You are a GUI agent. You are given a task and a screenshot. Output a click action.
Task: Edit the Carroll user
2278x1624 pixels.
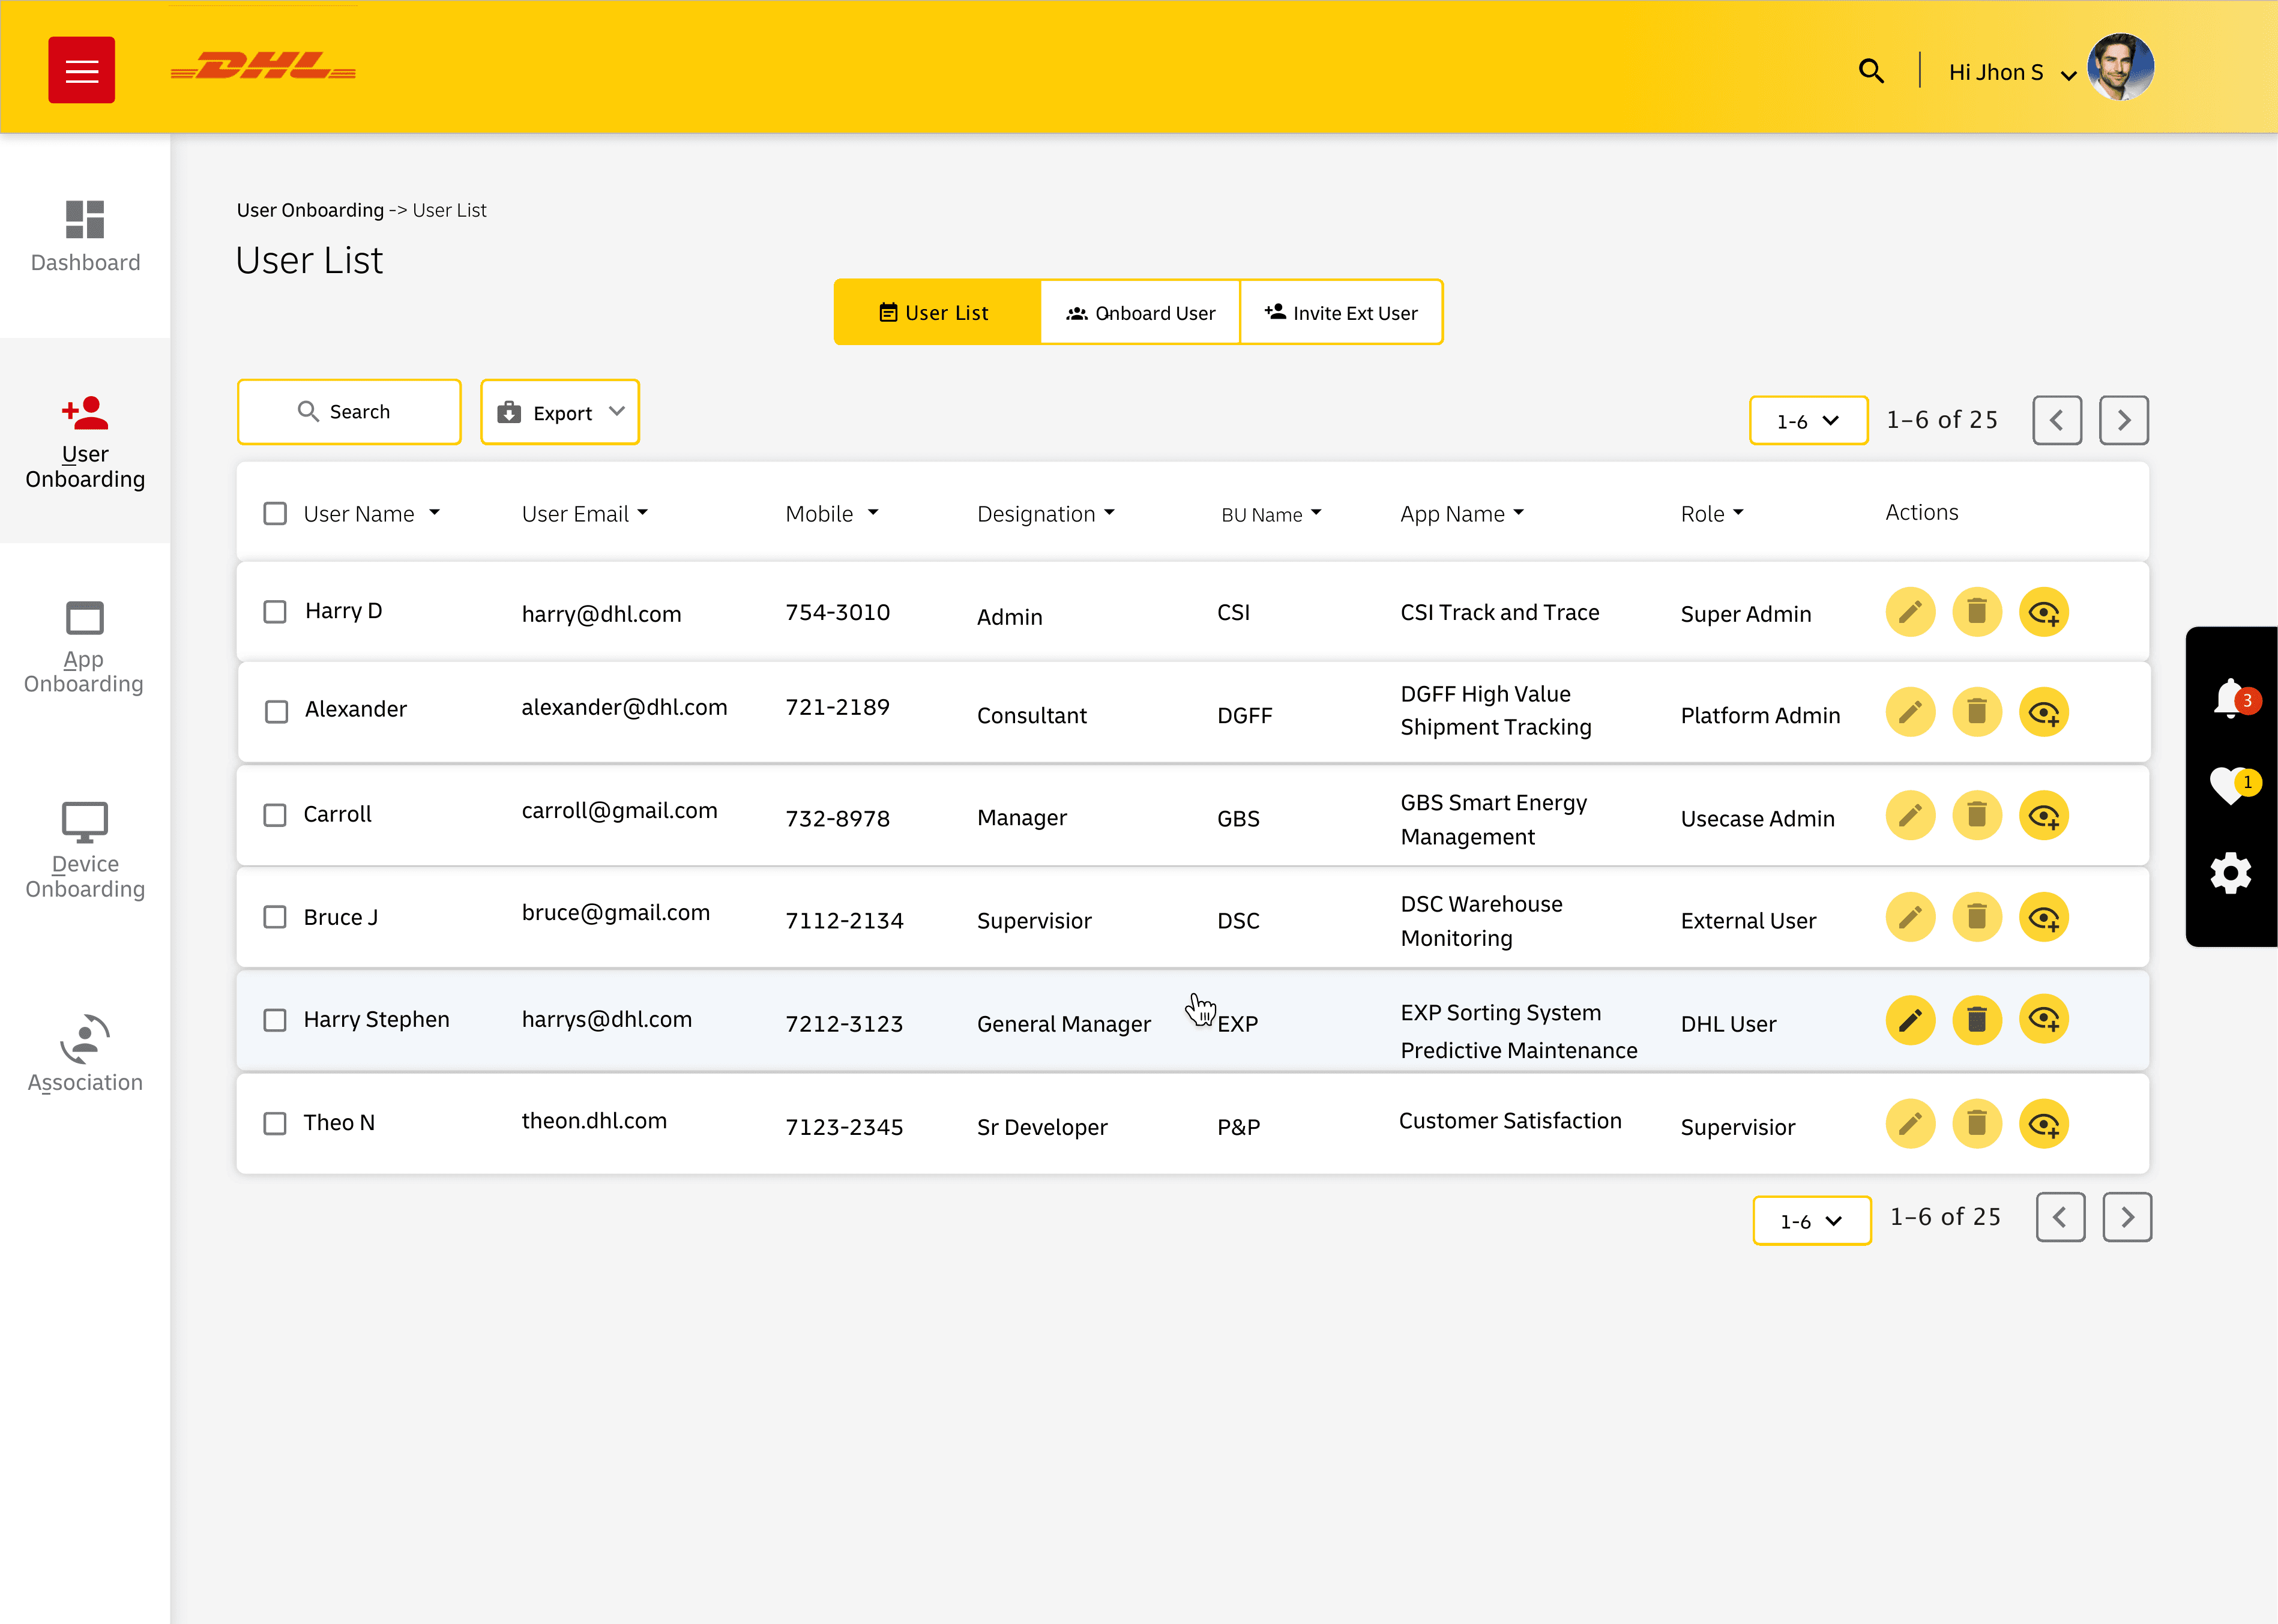1910,816
